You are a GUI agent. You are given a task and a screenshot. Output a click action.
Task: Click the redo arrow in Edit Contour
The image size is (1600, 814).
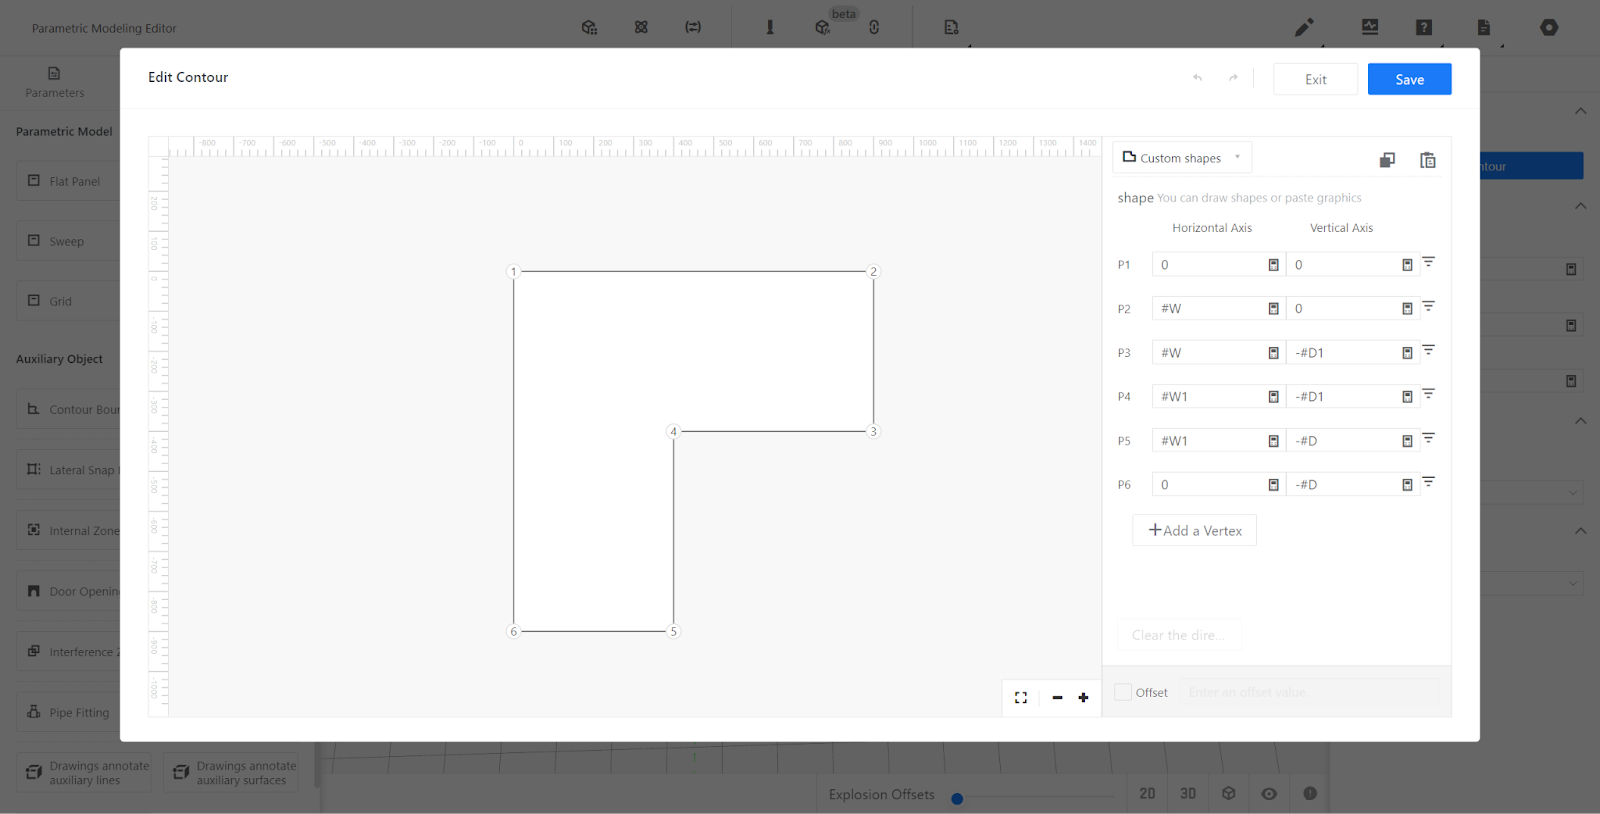[1233, 78]
